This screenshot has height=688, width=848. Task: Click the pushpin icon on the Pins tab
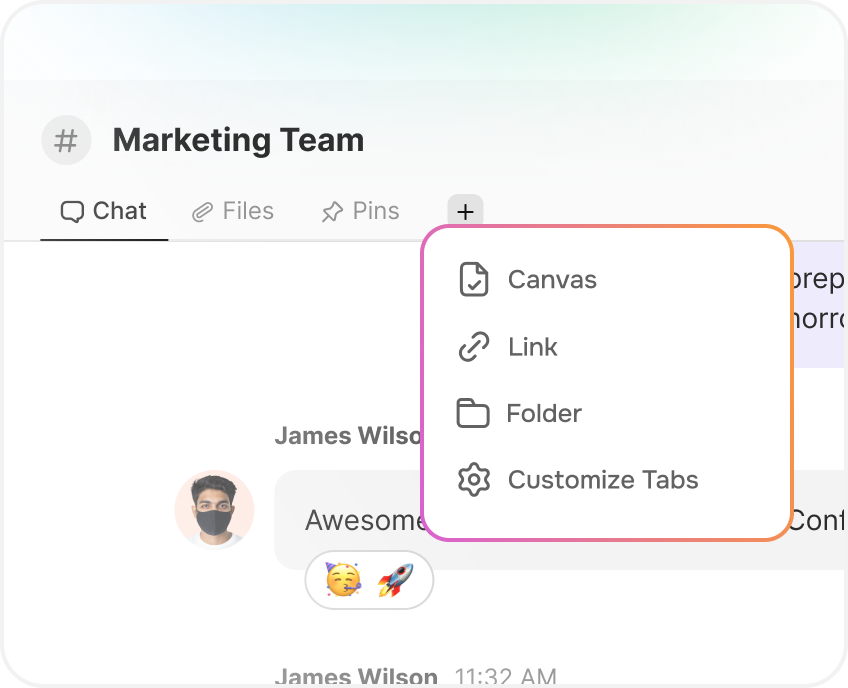coord(332,212)
